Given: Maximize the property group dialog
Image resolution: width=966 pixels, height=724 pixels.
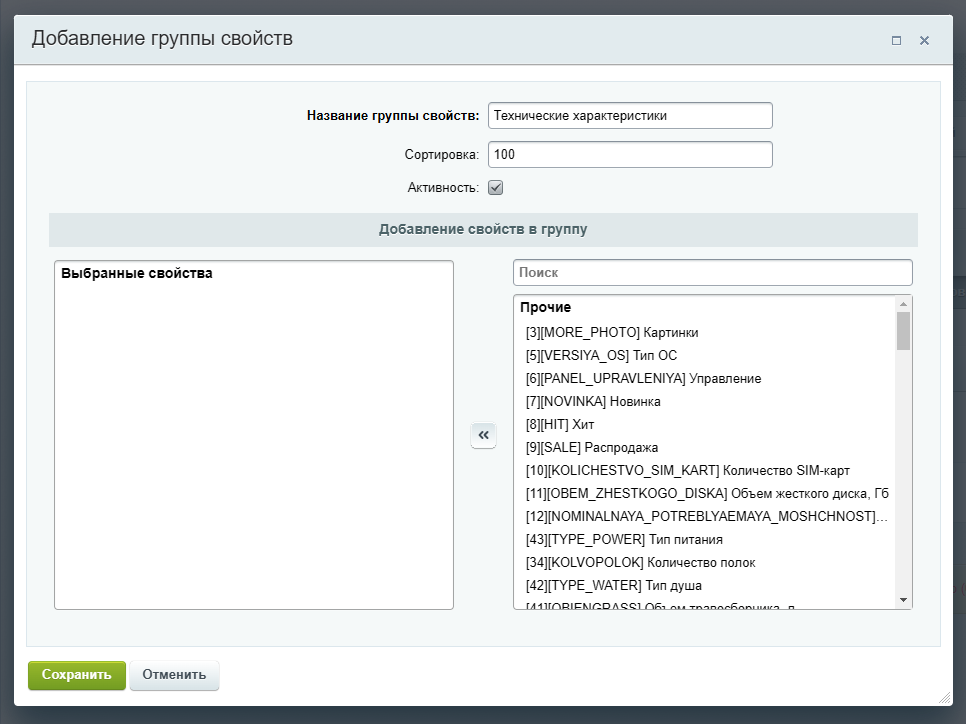Looking at the screenshot, I should coord(896,41).
